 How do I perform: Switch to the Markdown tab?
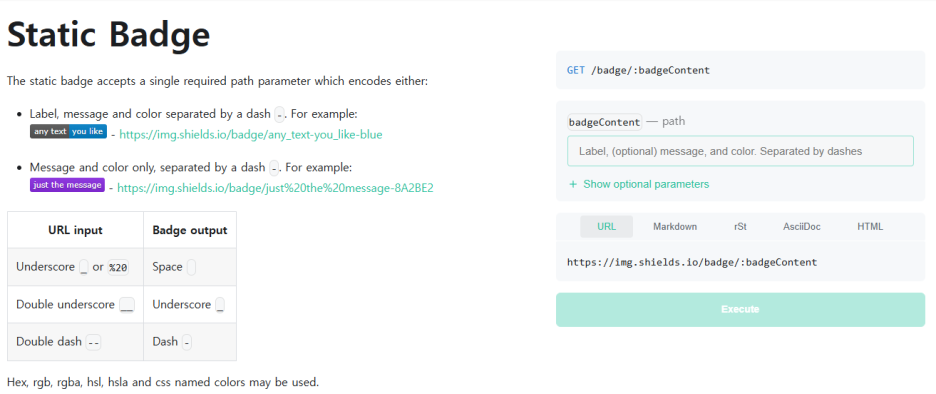click(x=675, y=227)
